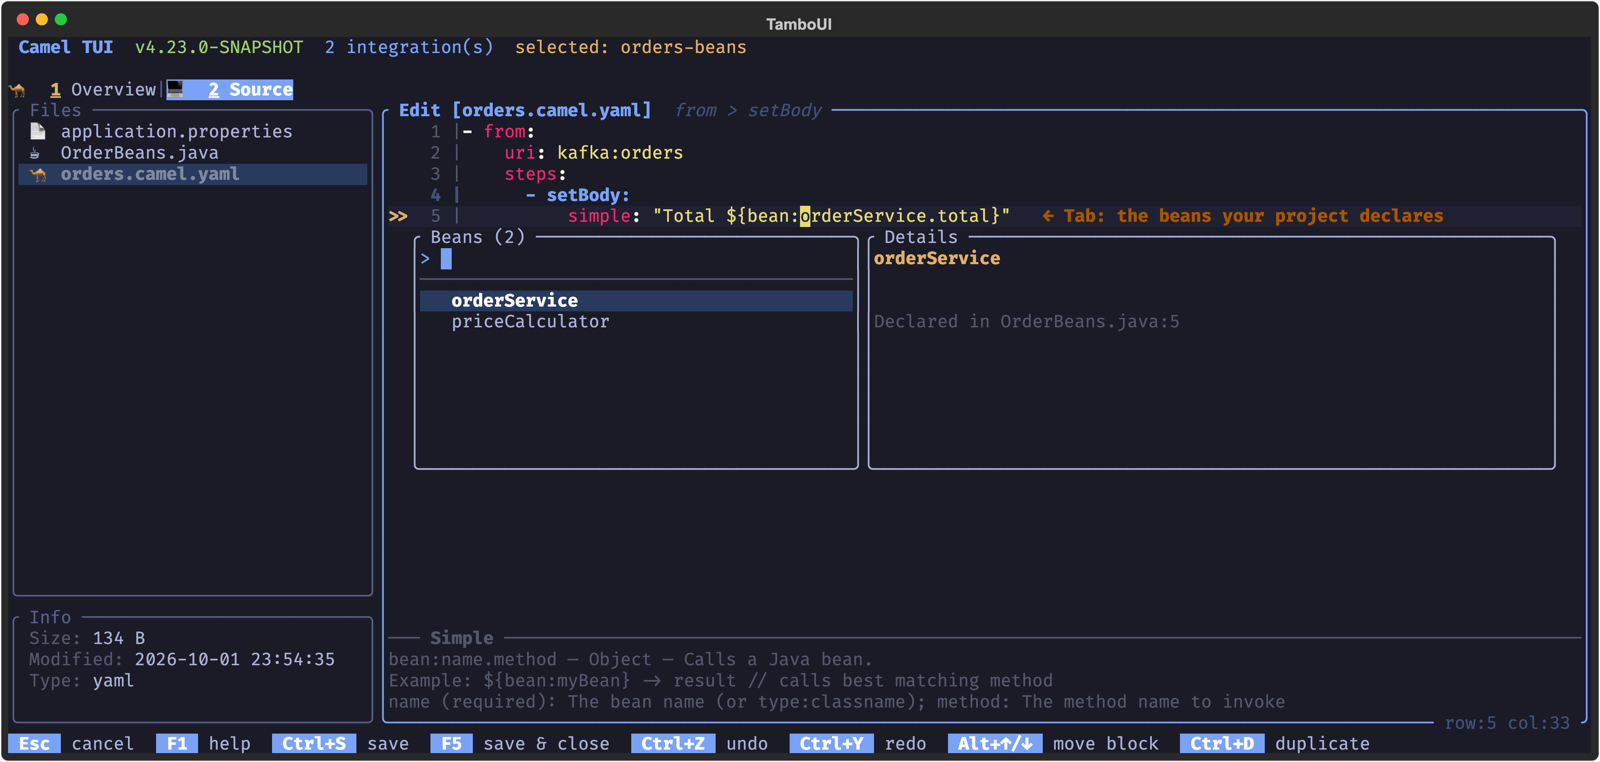Click the Java cup icon for OrderBeans.java
This screenshot has width=1600, height=762.
pyautogui.click(x=36, y=153)
